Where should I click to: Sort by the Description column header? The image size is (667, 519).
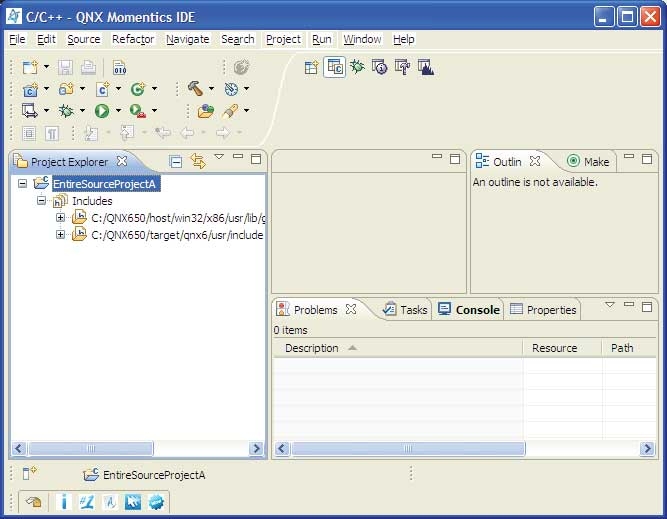pyautogui.click(x=312, y=348)
